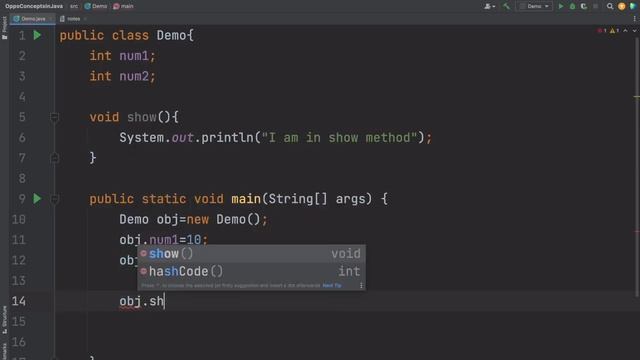Click the string "I am in show method"
640x360 pixels.
point(340,138)
